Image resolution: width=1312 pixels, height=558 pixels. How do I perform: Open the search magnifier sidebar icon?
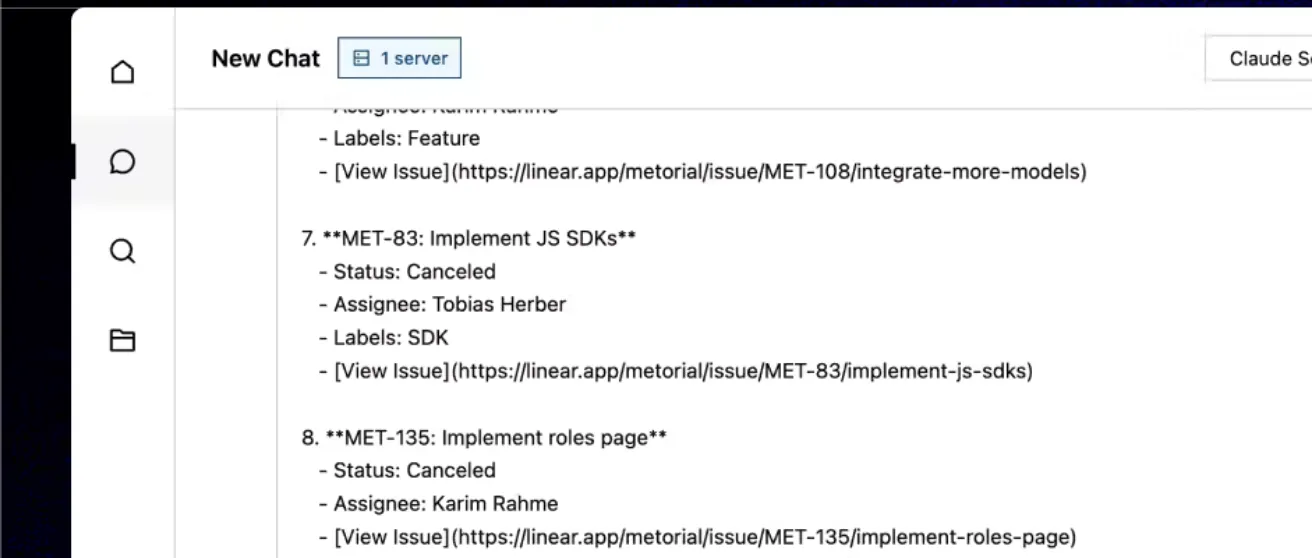click(x=122, y=251)
